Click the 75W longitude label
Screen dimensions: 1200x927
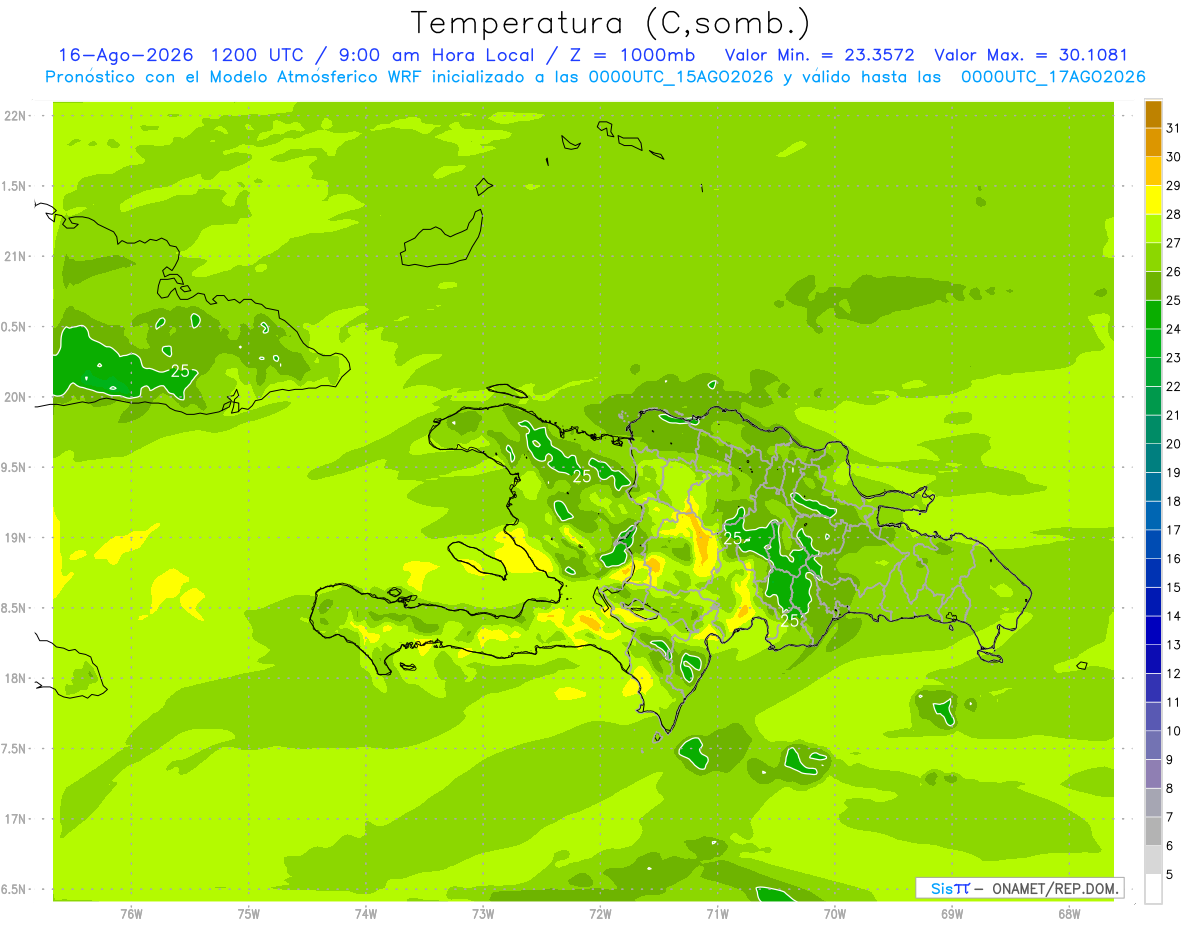pyautogui.click(x=249, y=913)
